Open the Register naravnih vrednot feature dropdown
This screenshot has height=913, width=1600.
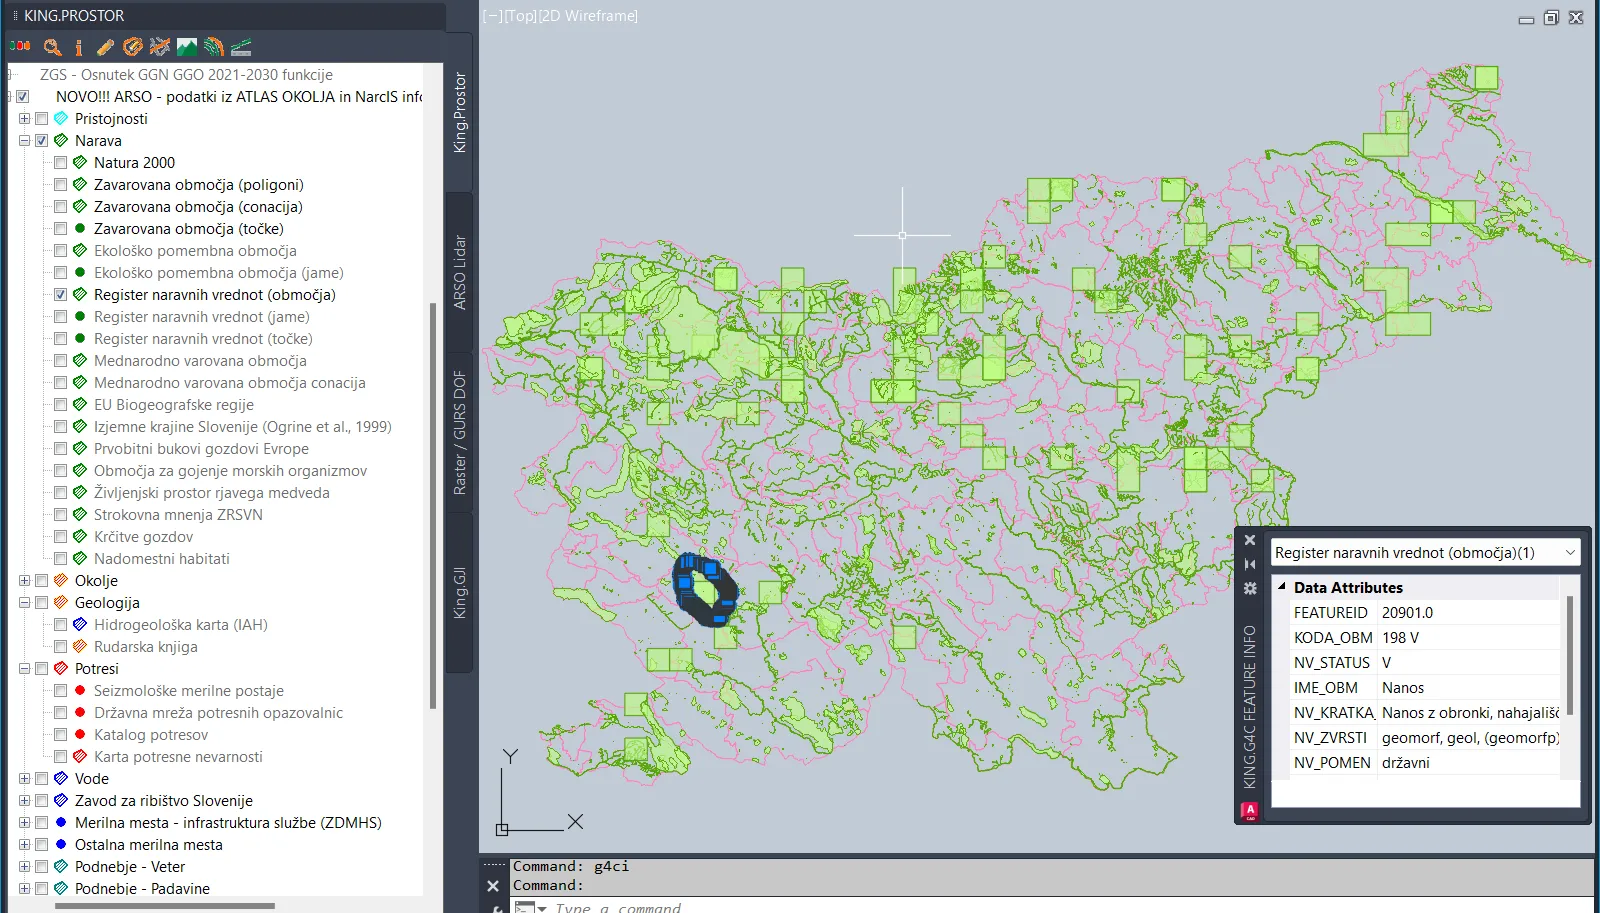pyautogui.click(x=1569, y=553)
